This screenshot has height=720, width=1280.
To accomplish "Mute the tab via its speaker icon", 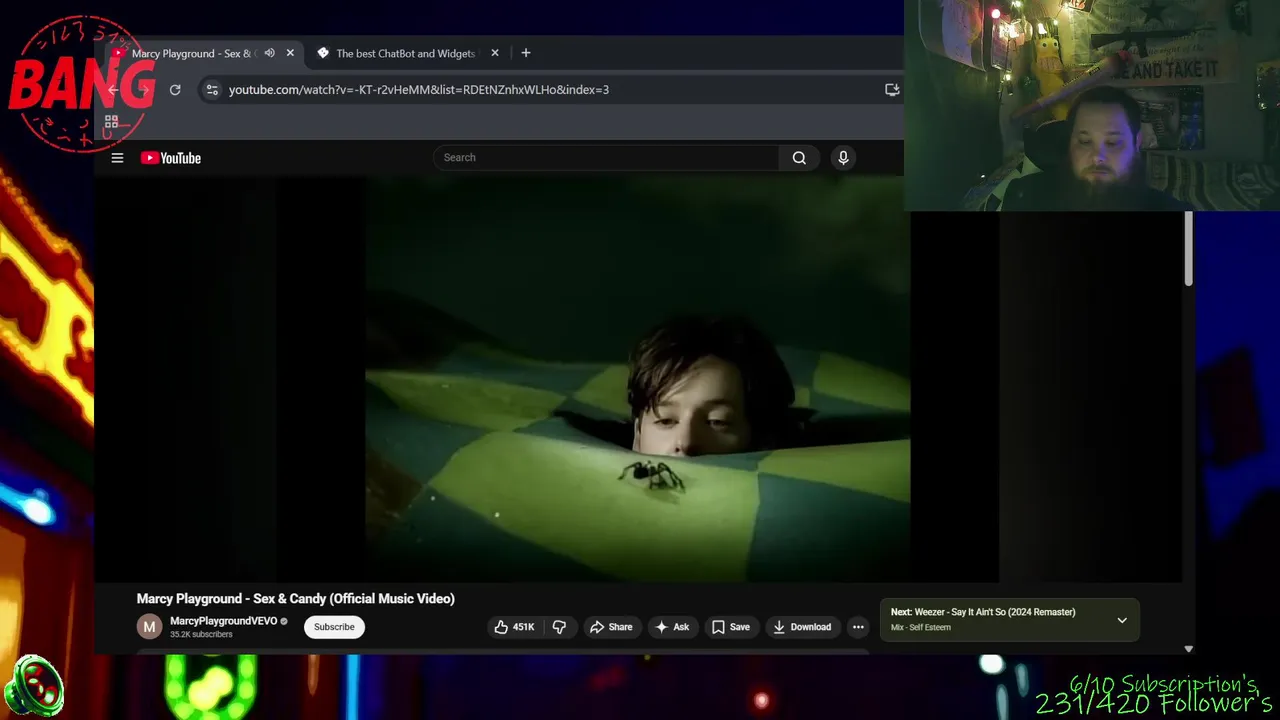I will tap(269, 53).
